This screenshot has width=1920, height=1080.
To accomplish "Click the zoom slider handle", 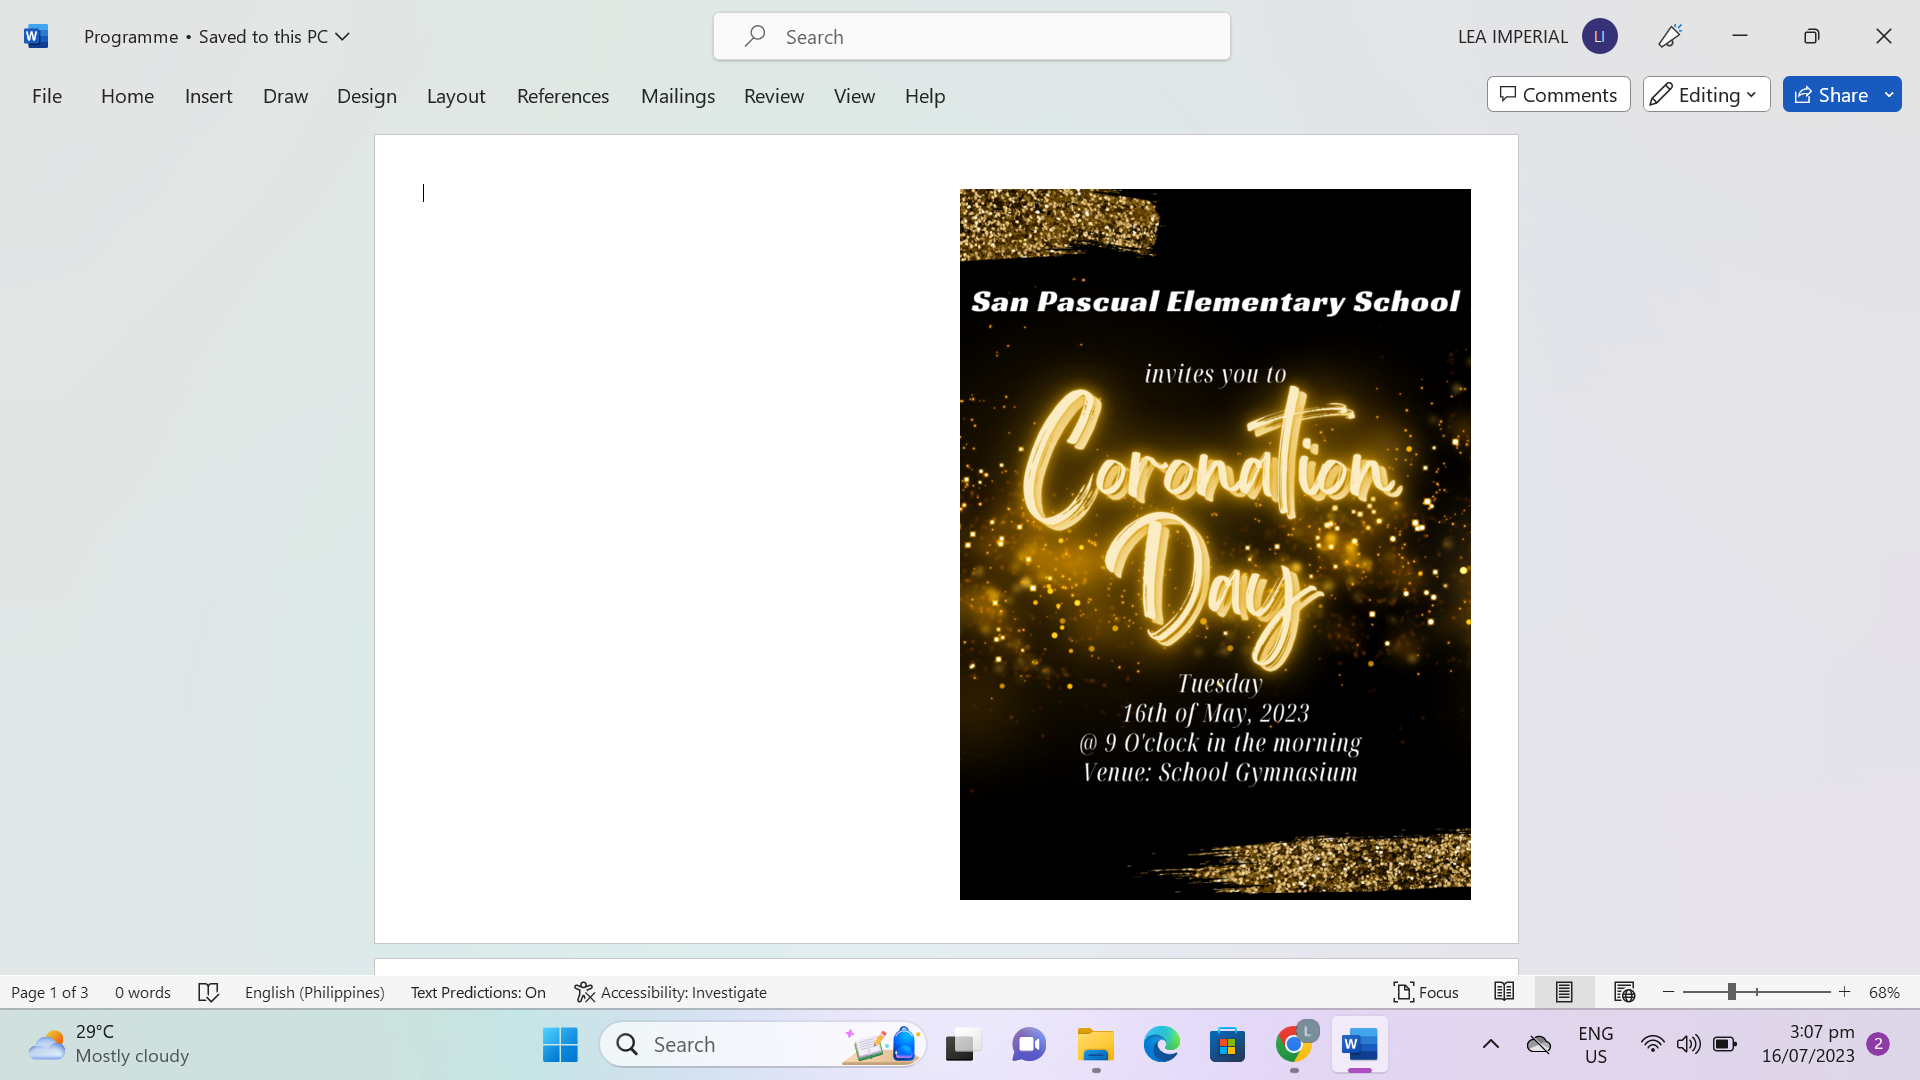I will pyautogui.click(x=1731, y=992).
